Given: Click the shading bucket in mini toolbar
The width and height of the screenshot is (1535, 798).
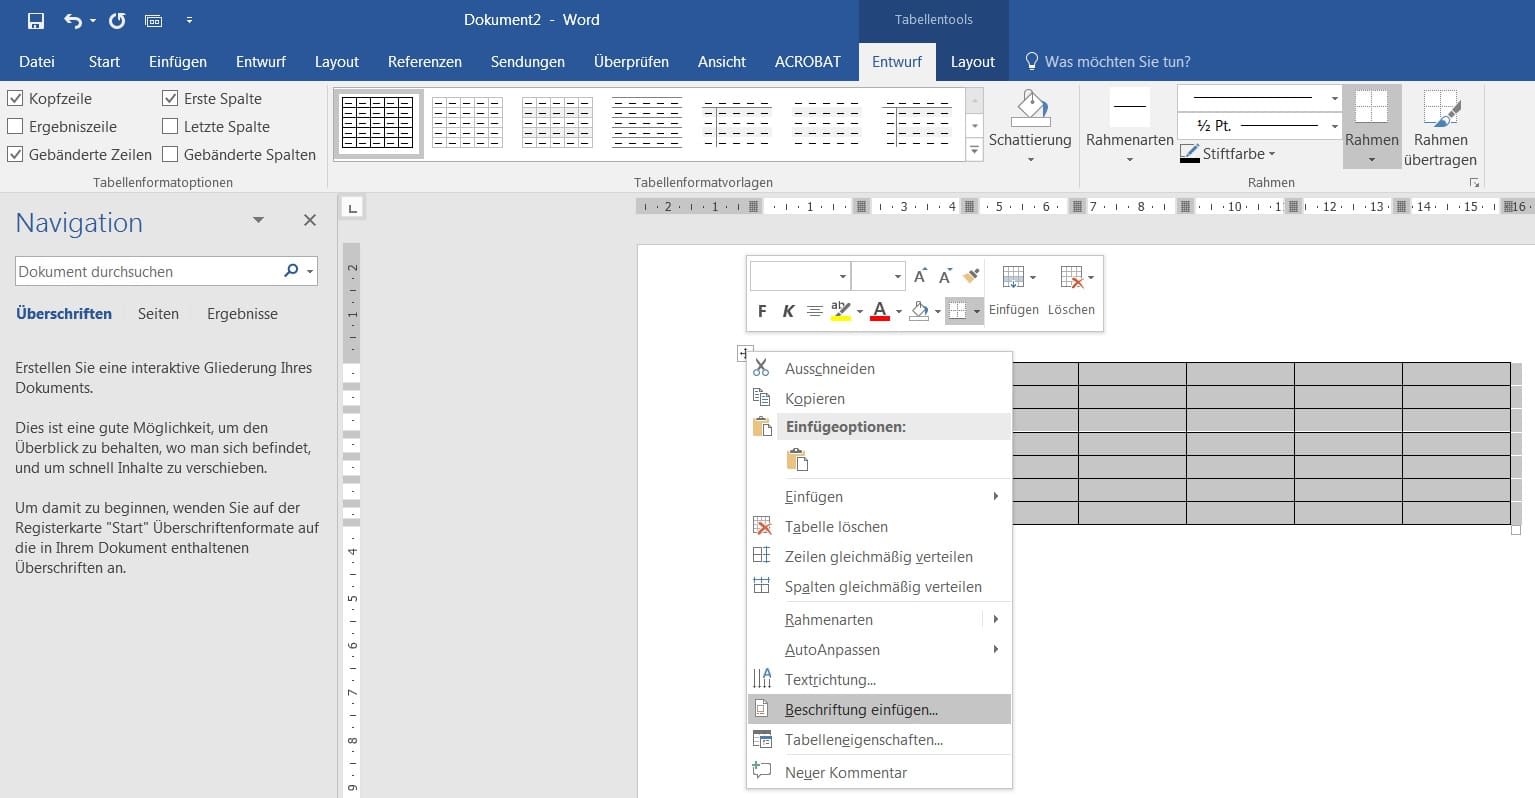Looking at the screenshot, I should [920, 311].
